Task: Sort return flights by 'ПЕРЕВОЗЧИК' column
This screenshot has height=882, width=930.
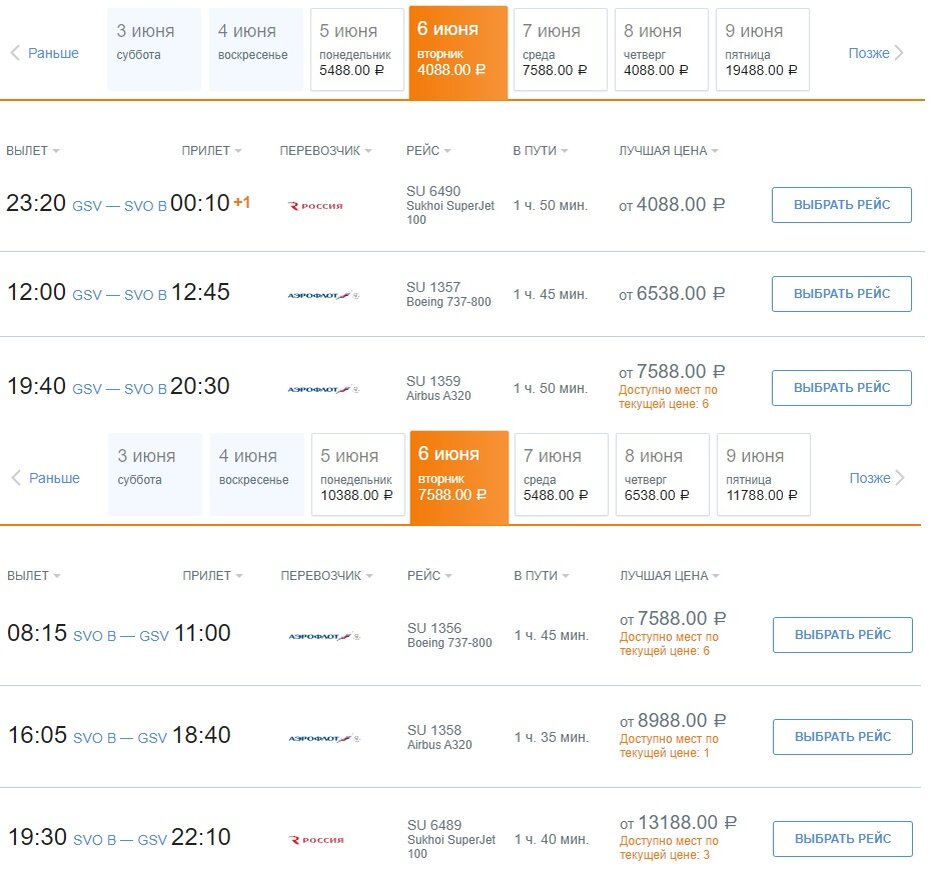Action: click(x=326, y=575)
